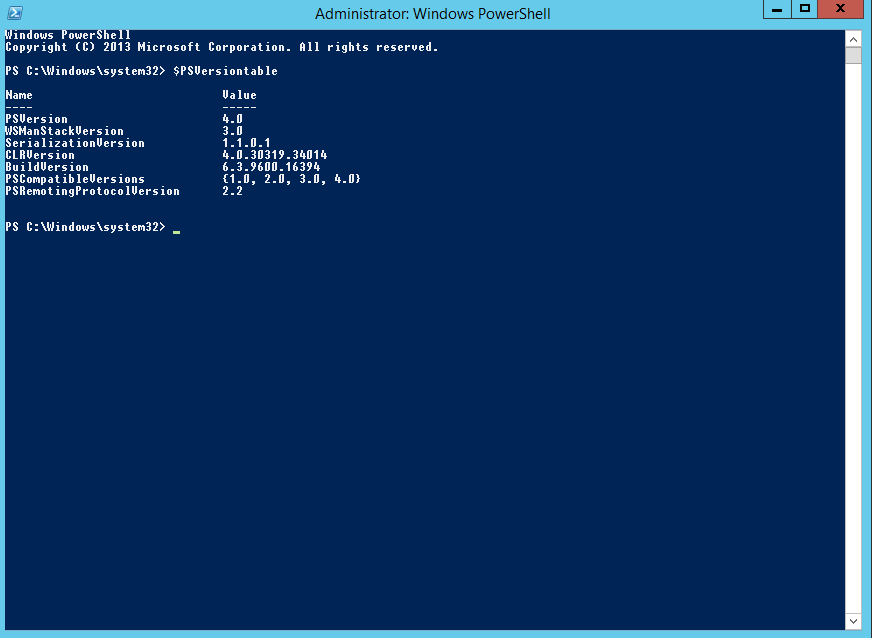
Task: Minimize the PowerShell window
Action: pyautogui.click(x=777, y=9)
